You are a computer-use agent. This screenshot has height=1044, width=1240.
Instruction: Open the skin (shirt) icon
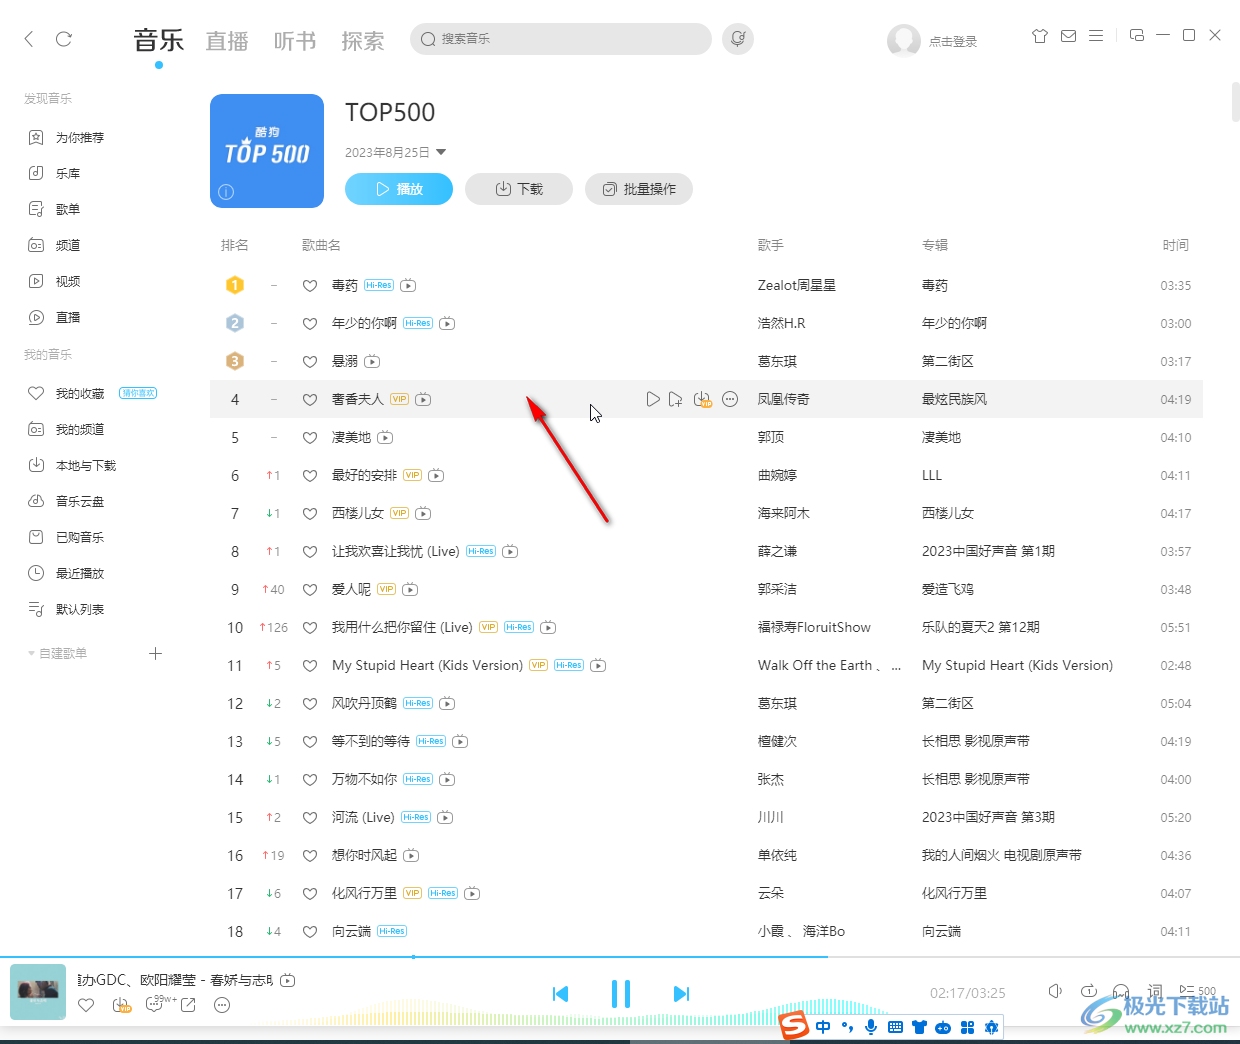pos(1040,36)
